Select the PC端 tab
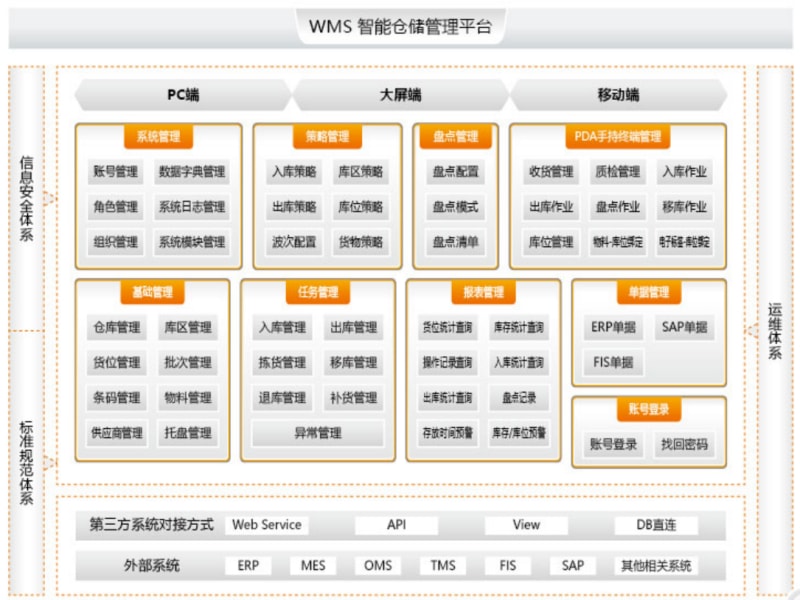The width and height of the screenshot is (800, 600). (x=182, y=95)
